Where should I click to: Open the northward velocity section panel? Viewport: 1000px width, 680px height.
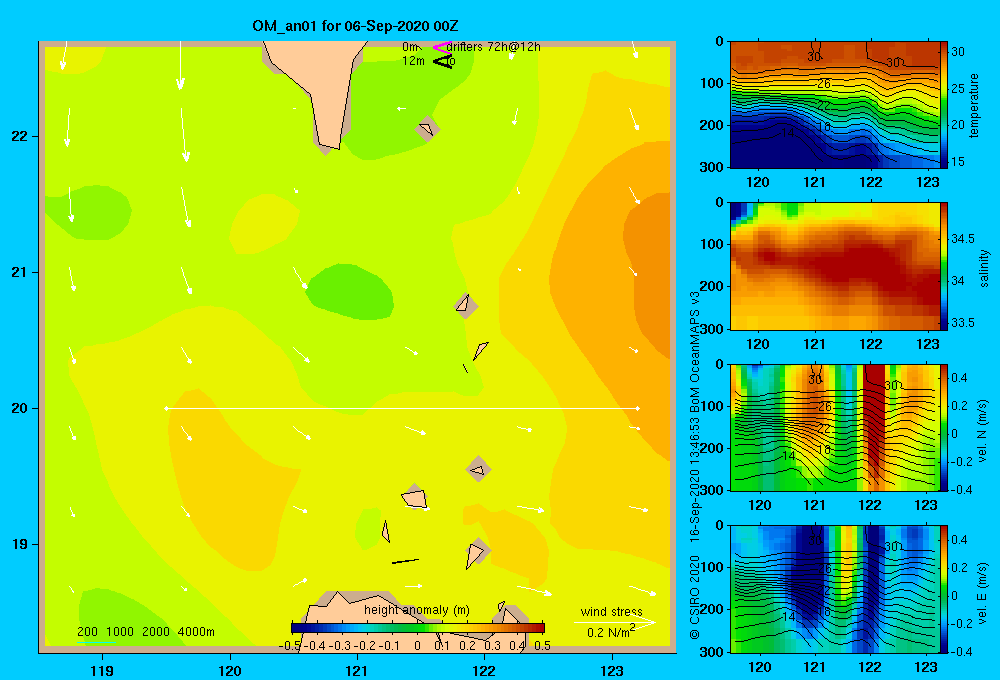(x=834, y=427)
